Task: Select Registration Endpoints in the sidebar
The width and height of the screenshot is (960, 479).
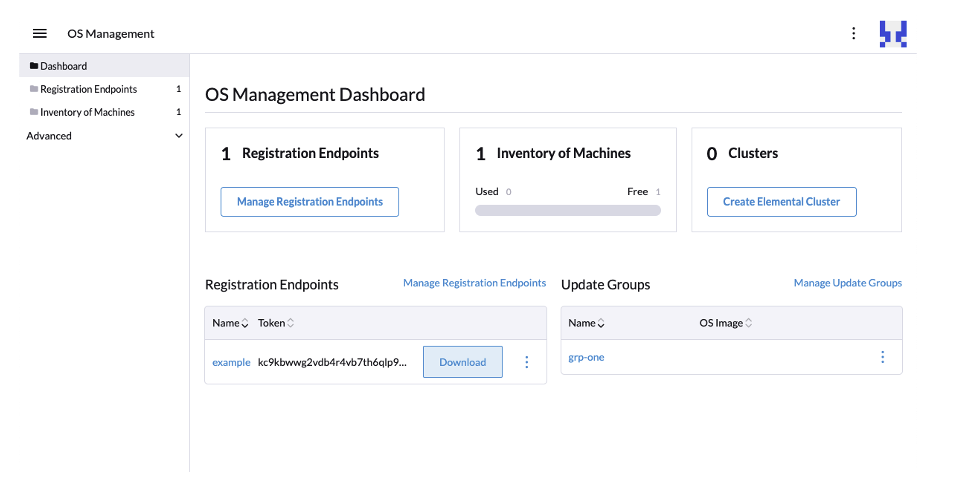Action: point(88,89)
